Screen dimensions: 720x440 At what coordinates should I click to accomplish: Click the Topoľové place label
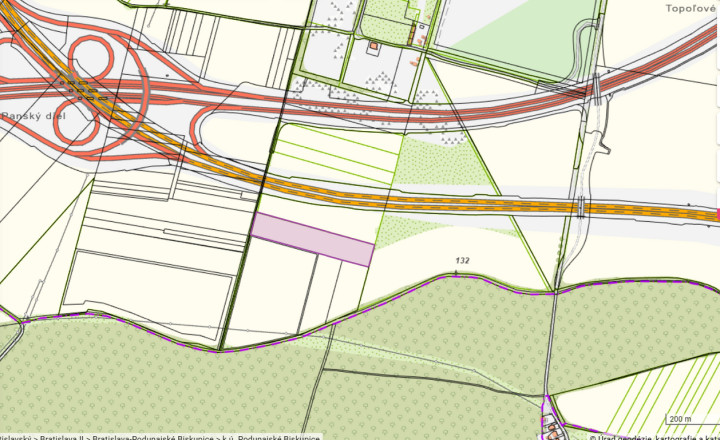click(692, 9)
